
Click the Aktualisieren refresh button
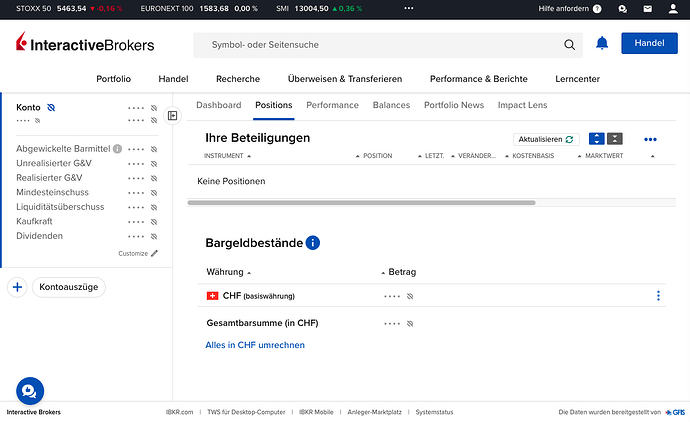[546, 140]
